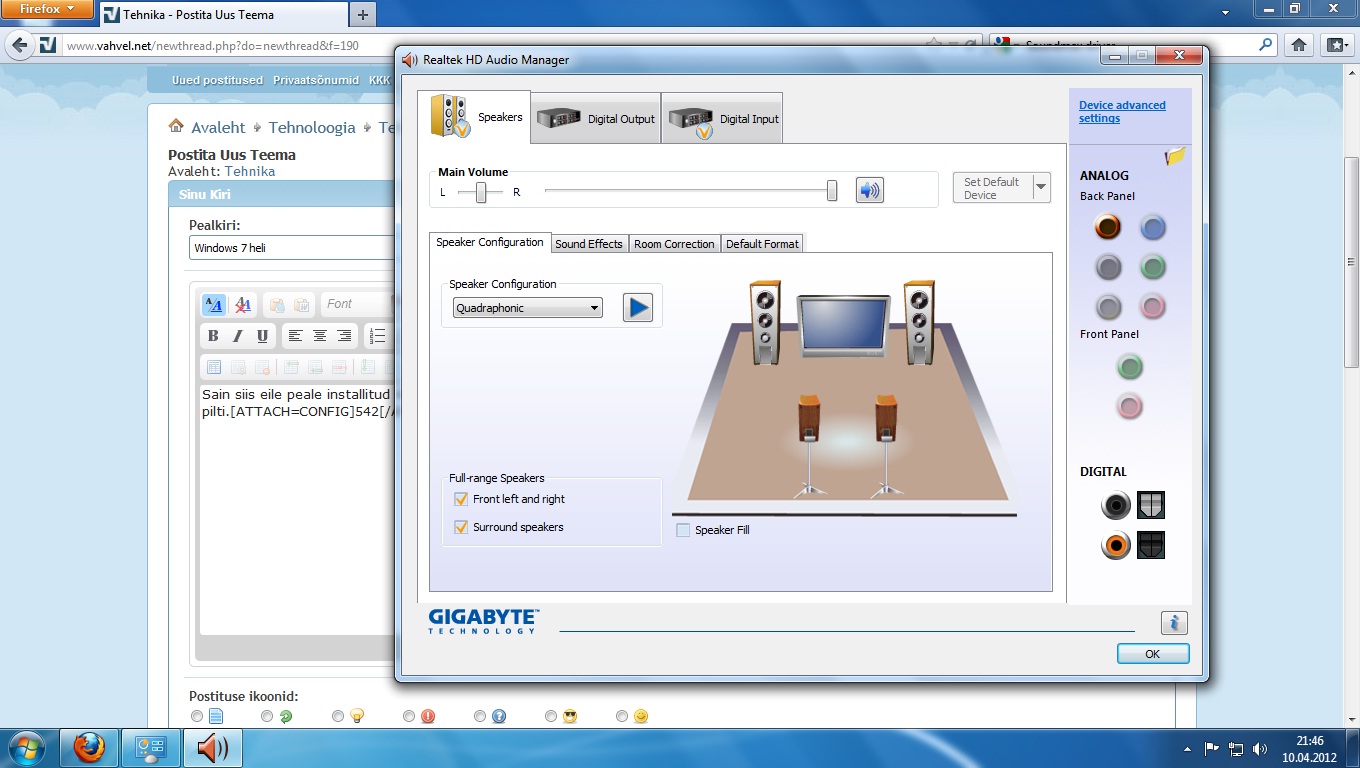Click the blue back panel jack
Screen dimensions: 1360x768
point(1153,227)
